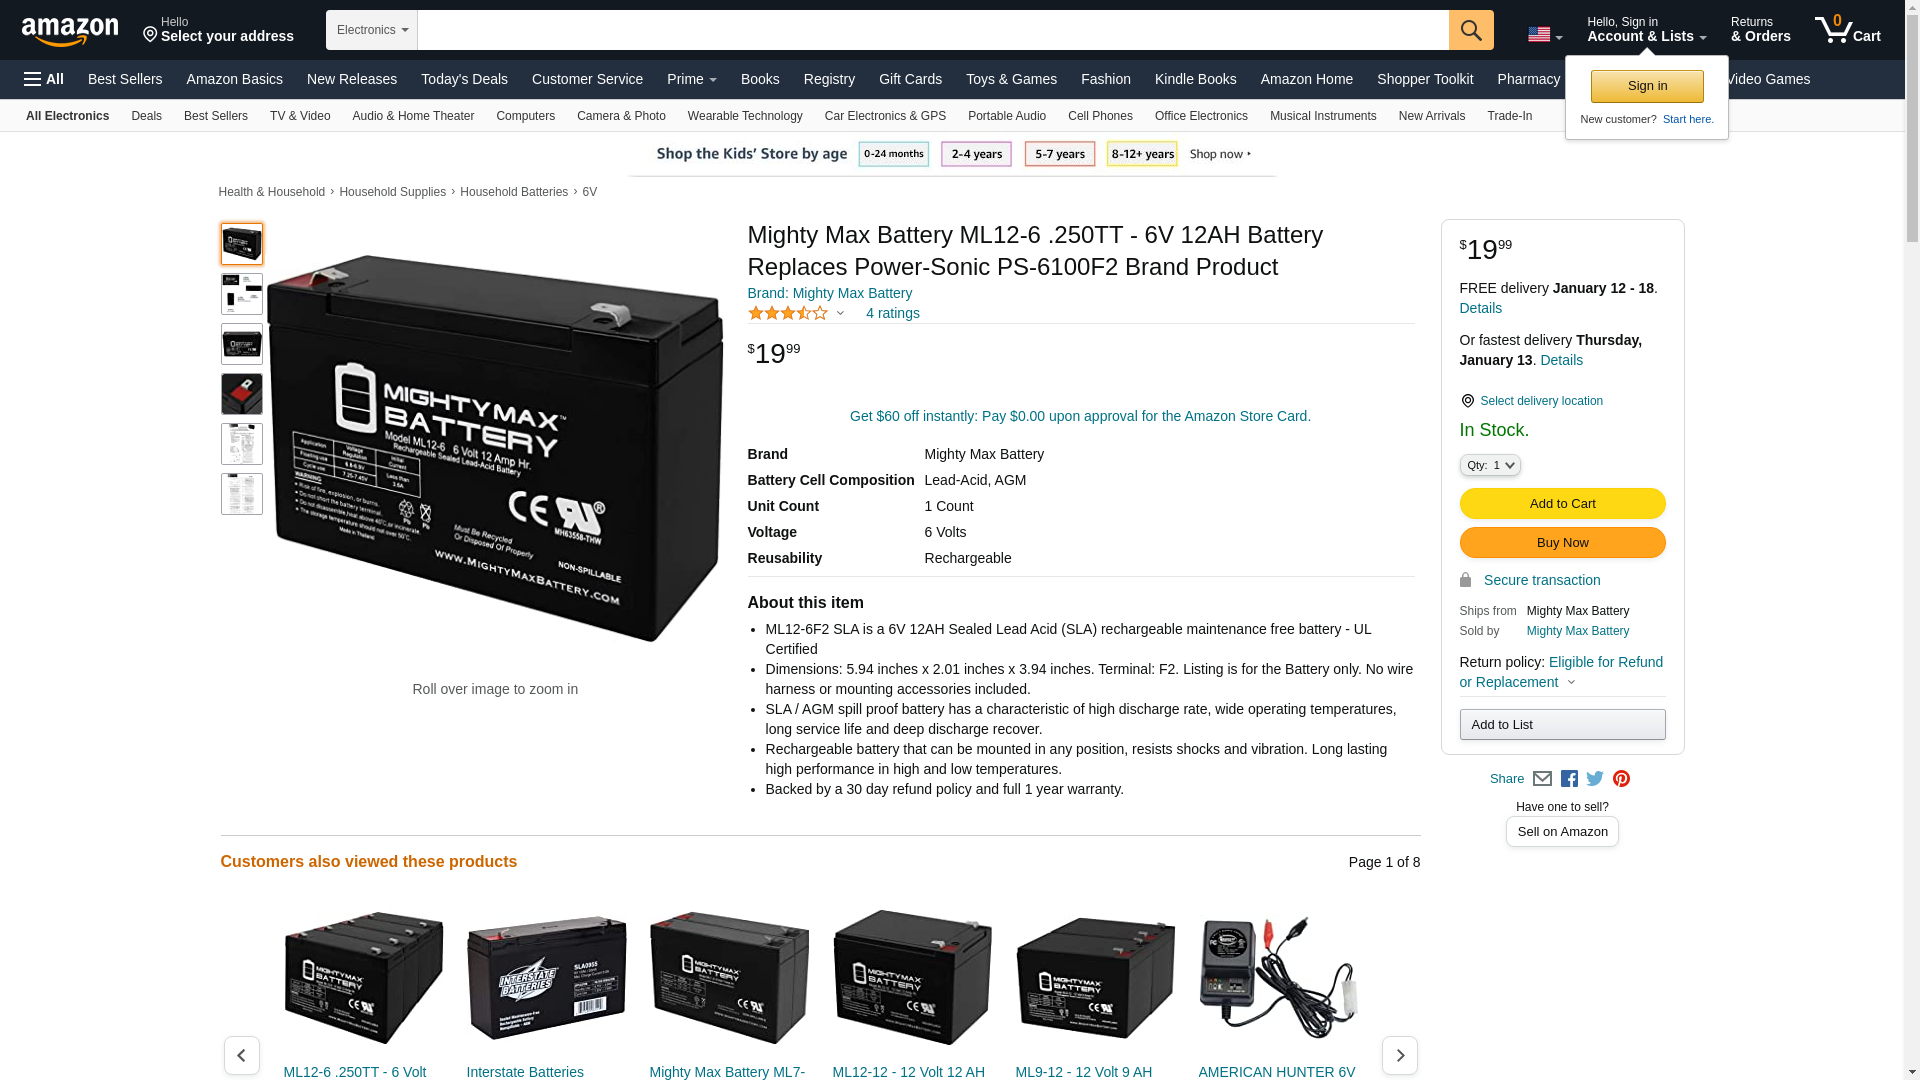Click the search magnifier button
Viewport: 1920px width, 1080px height.
tap(1471, 30)
